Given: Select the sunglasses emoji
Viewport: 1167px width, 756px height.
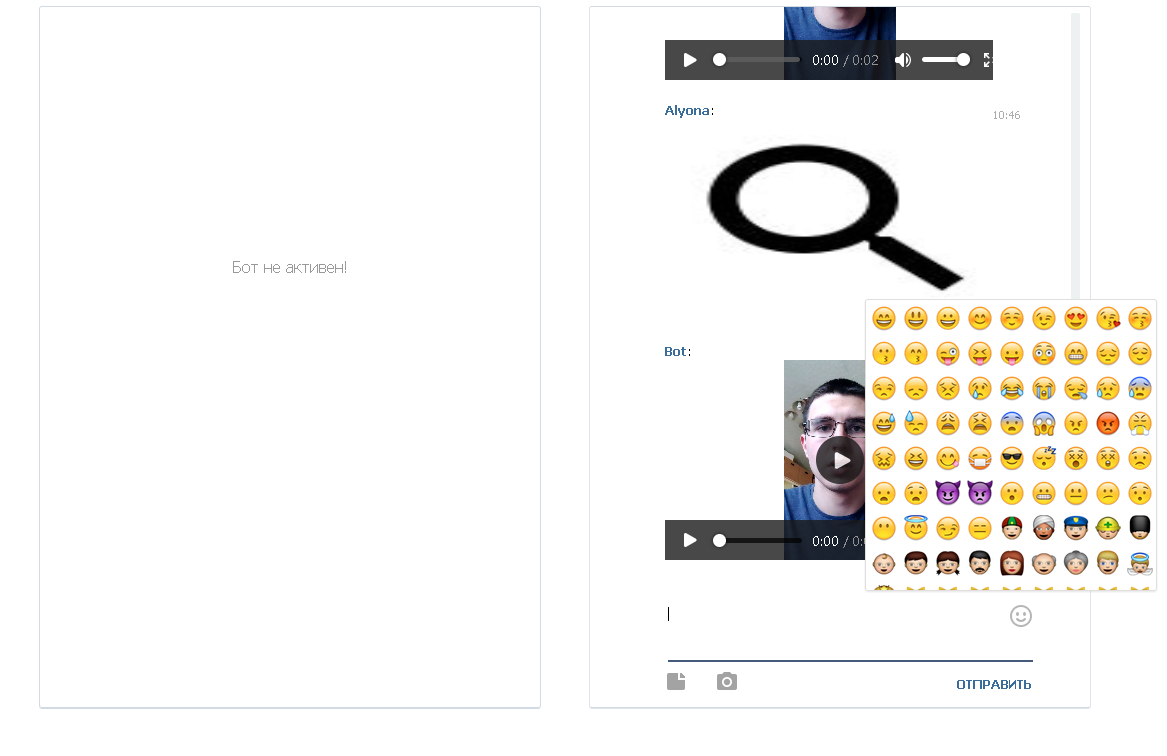Looking at the screenshot, I should [1012, 458].
